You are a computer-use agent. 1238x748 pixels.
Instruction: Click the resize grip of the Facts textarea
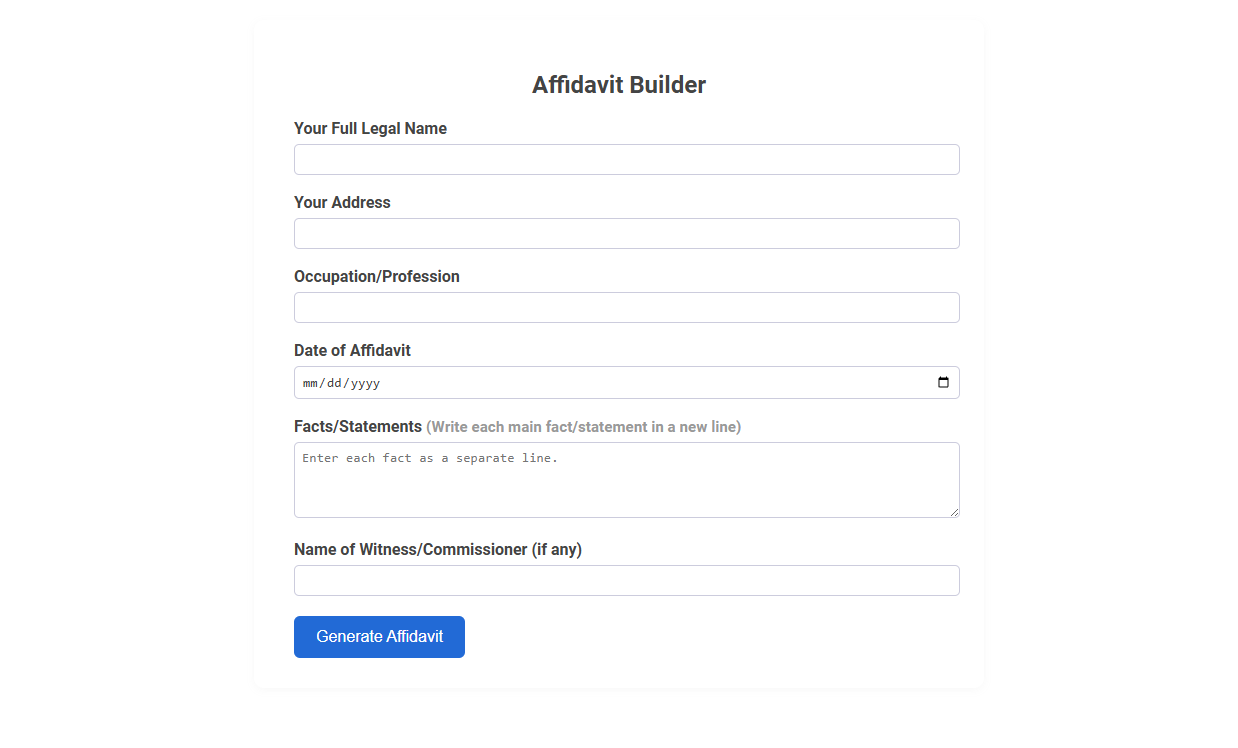point(954,513)
